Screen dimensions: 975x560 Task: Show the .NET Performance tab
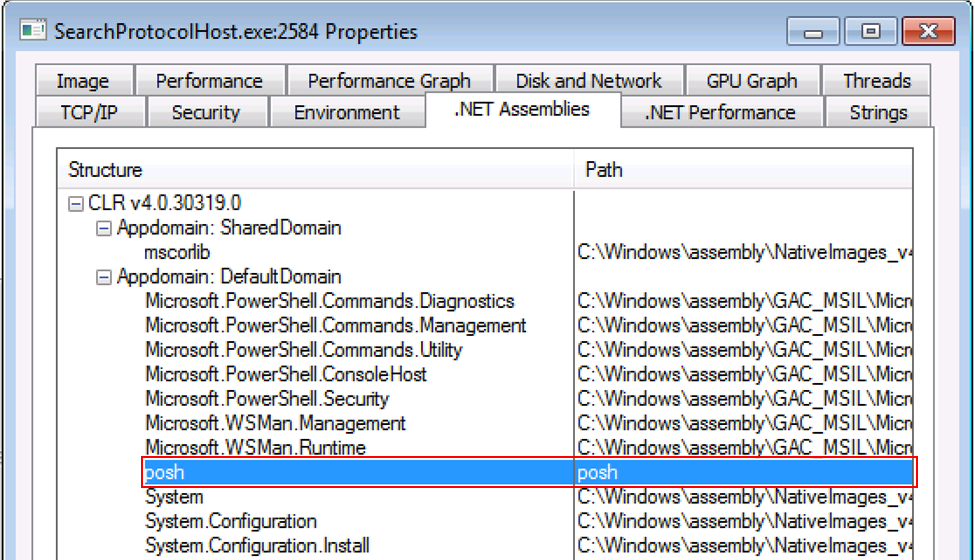coord(720,113)
